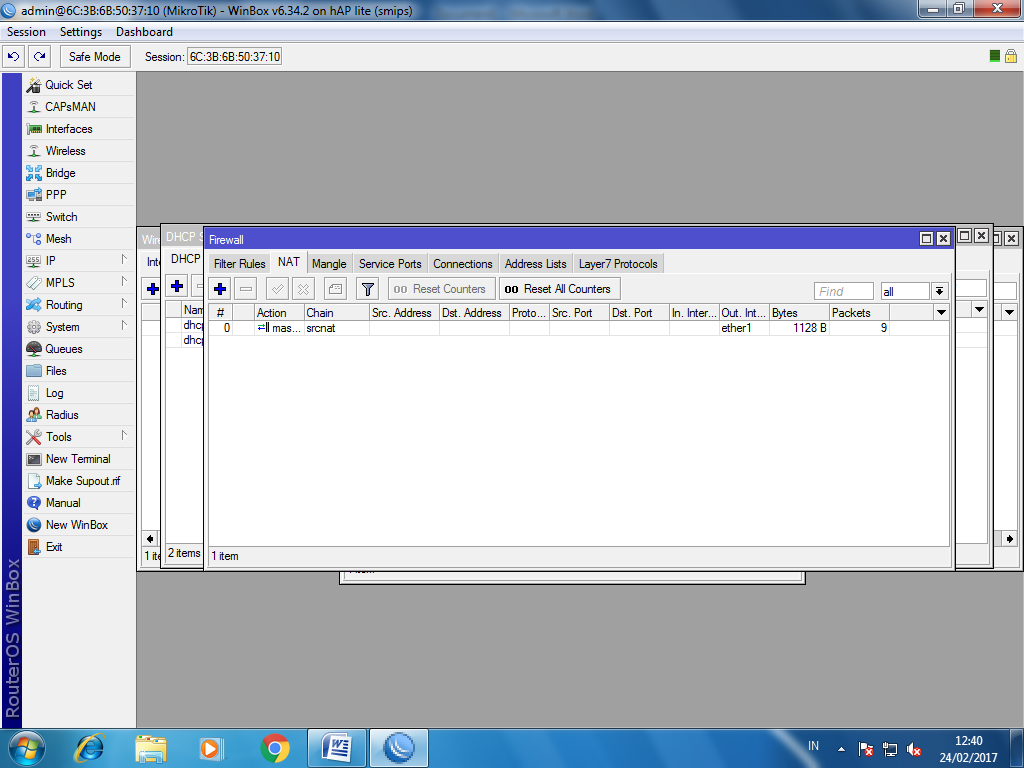Screen dimensions: 1024x768
Task: Open the 'all' filter dropdown in Firewall
Action: (939, 291)
